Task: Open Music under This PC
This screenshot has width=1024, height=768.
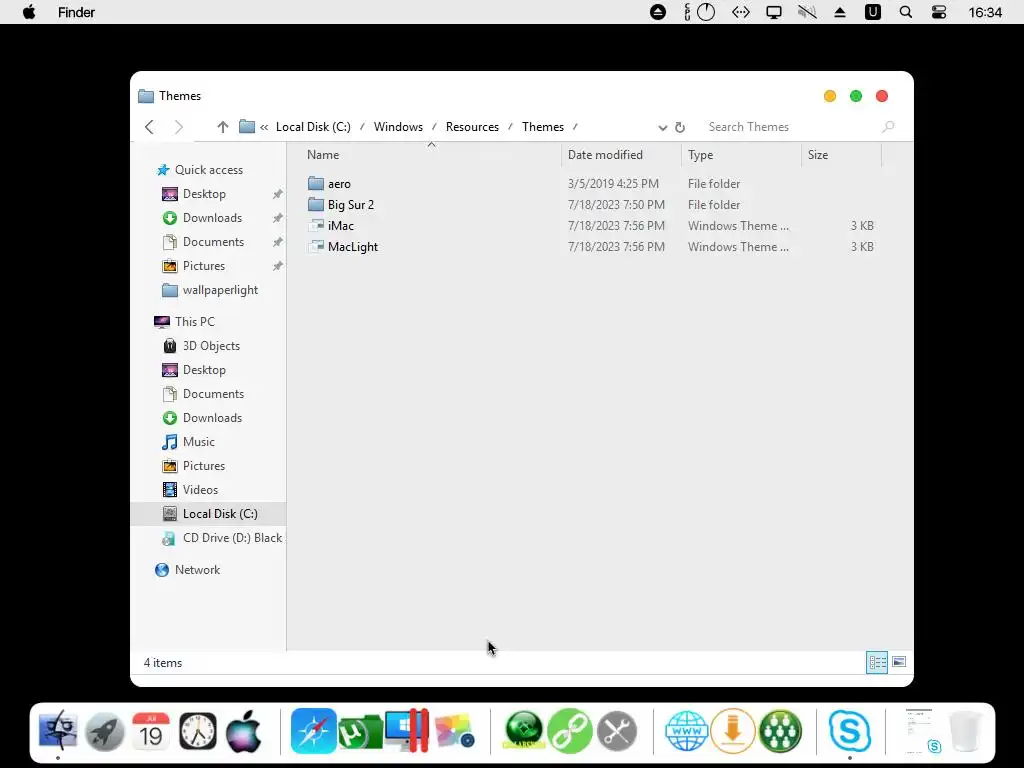Action: coord(199,441)
